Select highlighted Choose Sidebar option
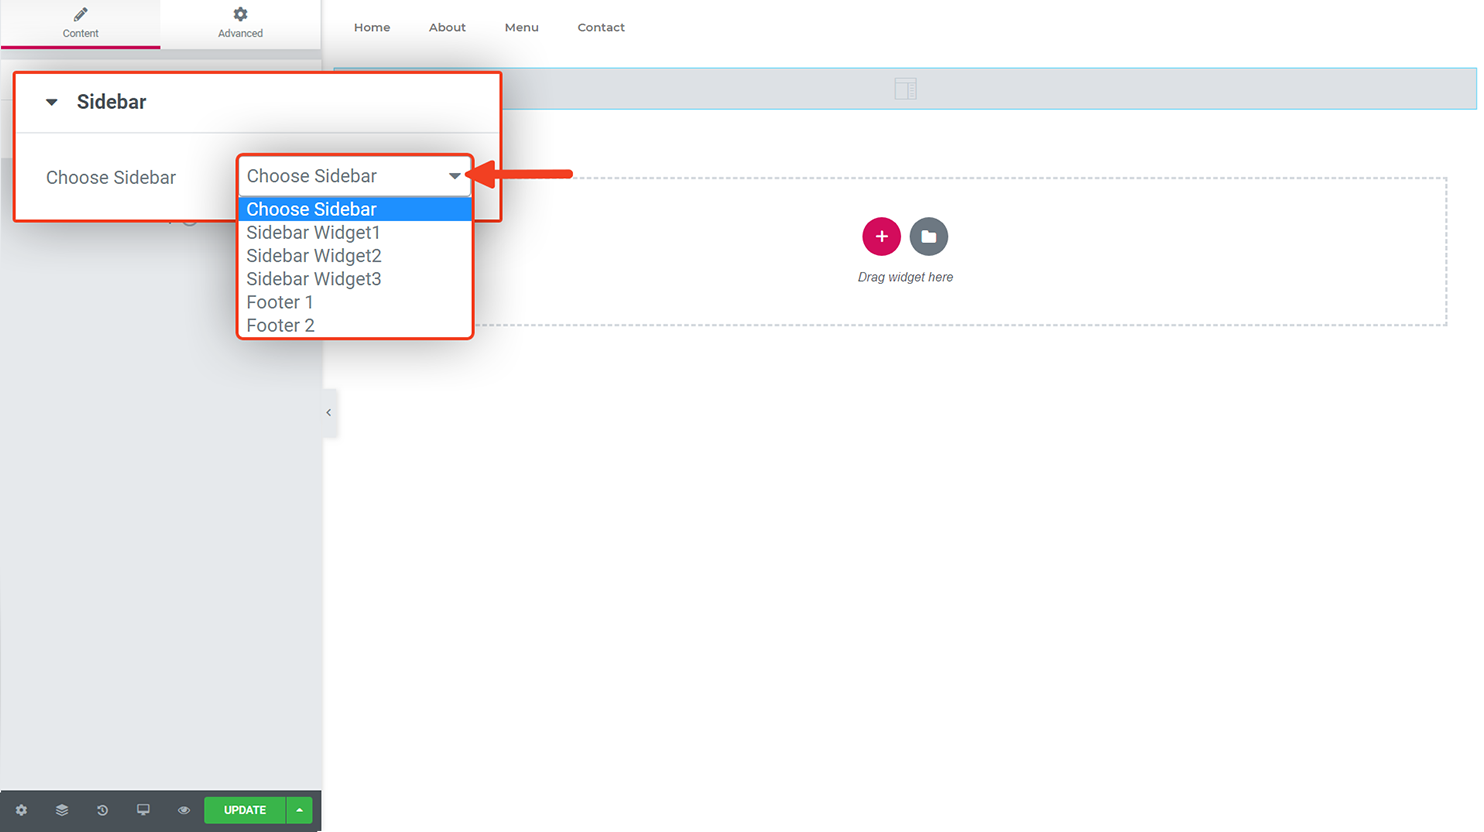 tap(354, 209)
